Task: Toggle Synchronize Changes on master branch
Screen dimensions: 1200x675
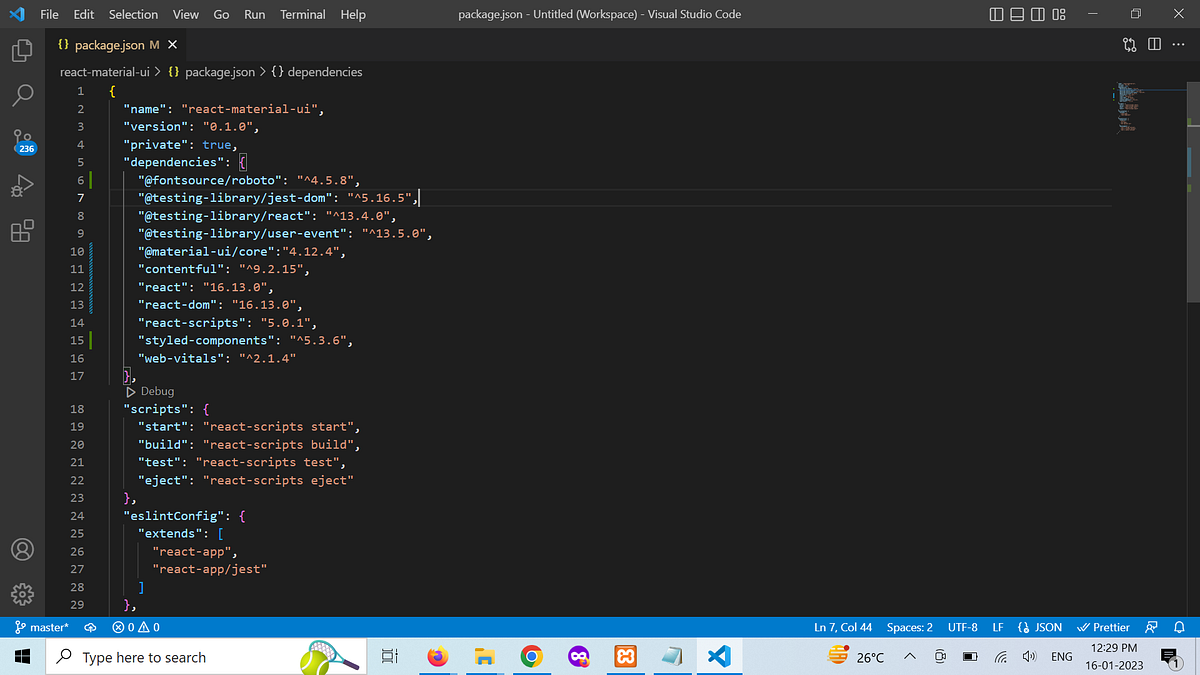Action: 88,627
